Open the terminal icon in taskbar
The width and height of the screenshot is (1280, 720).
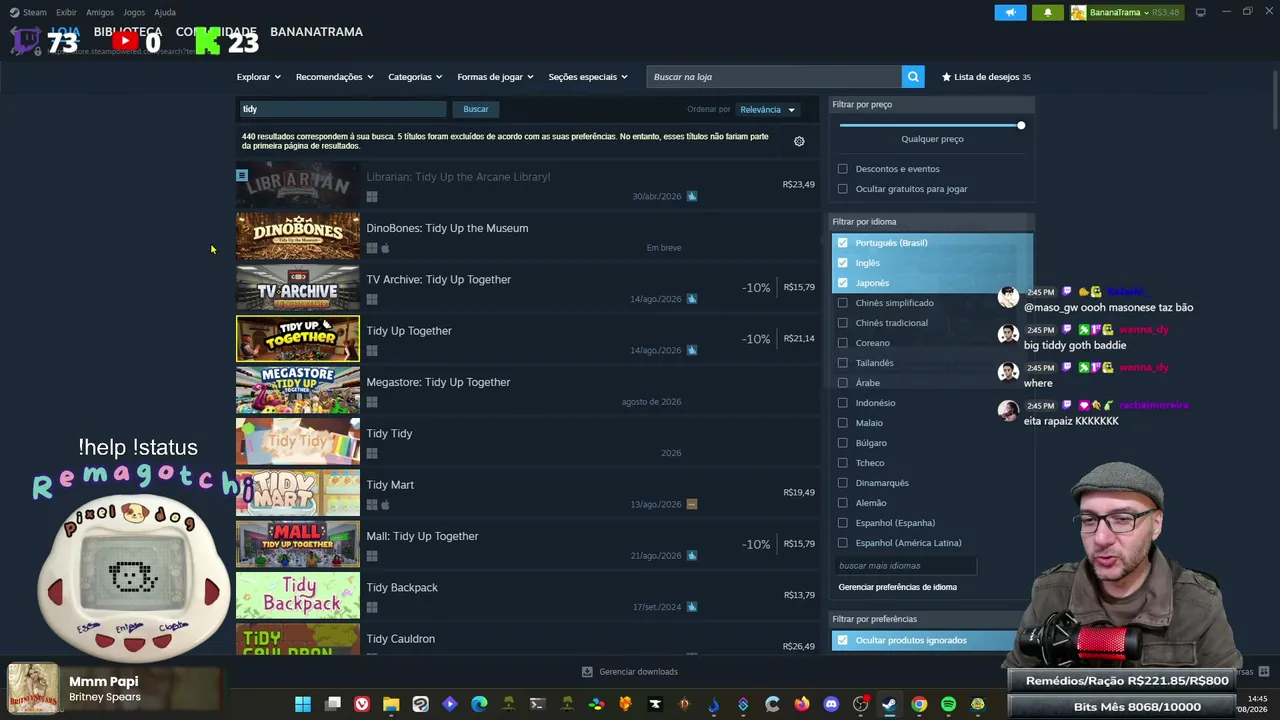click(537, 704)
